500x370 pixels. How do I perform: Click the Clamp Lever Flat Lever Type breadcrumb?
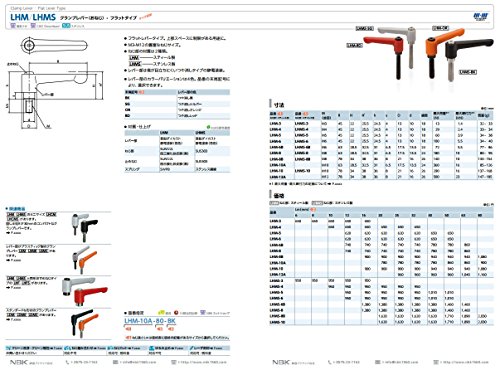[x=38, y=8]
